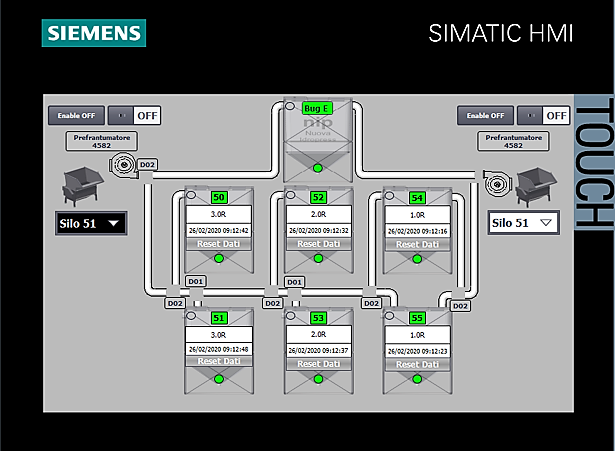The width and height of the screenshot is (615, 451).
Task: Click the Siemens logo
Action: point(94,33)
